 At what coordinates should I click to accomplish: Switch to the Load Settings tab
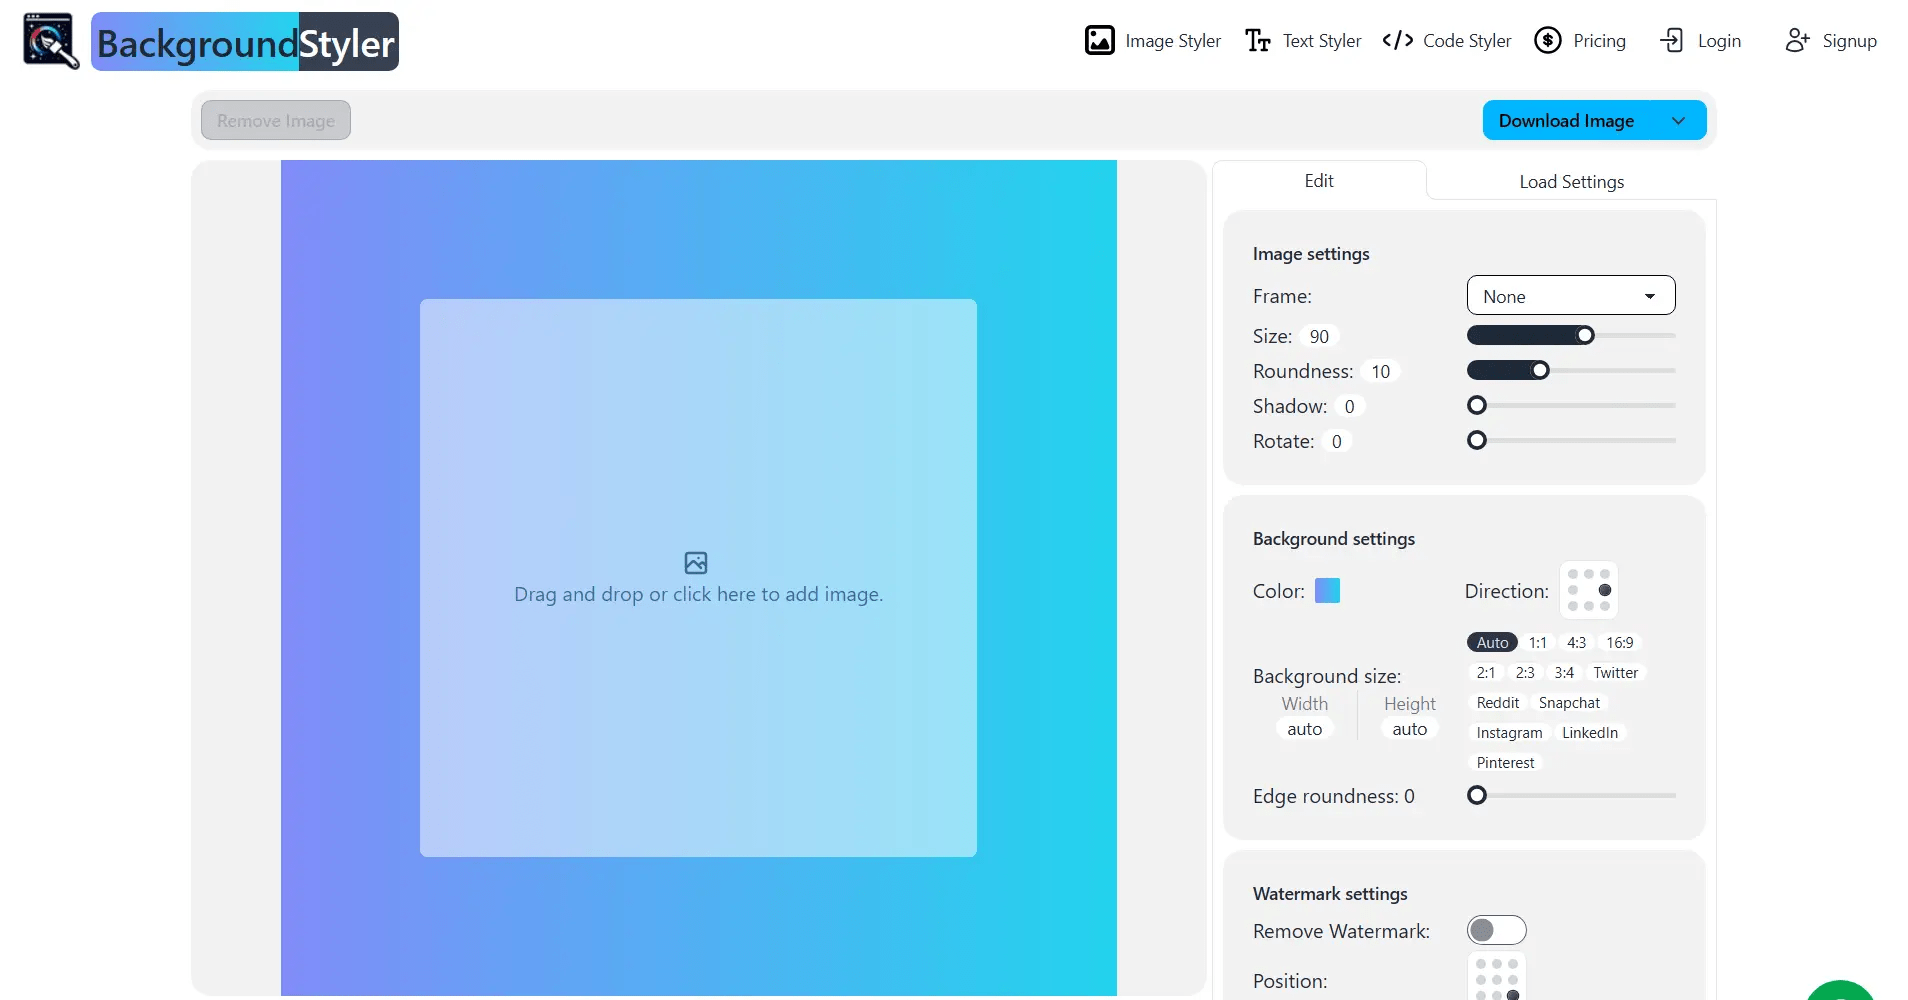[x=1571, y=182]
